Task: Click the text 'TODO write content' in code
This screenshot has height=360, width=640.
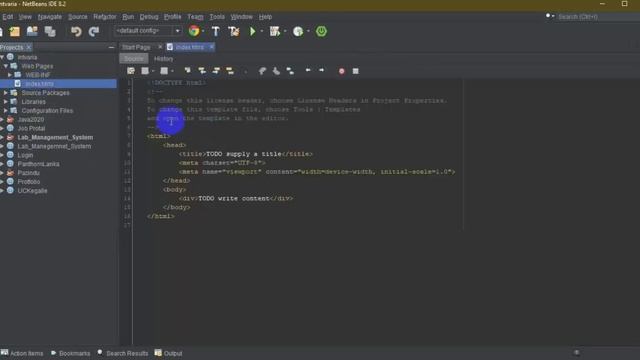Action: tap(233, 198)
